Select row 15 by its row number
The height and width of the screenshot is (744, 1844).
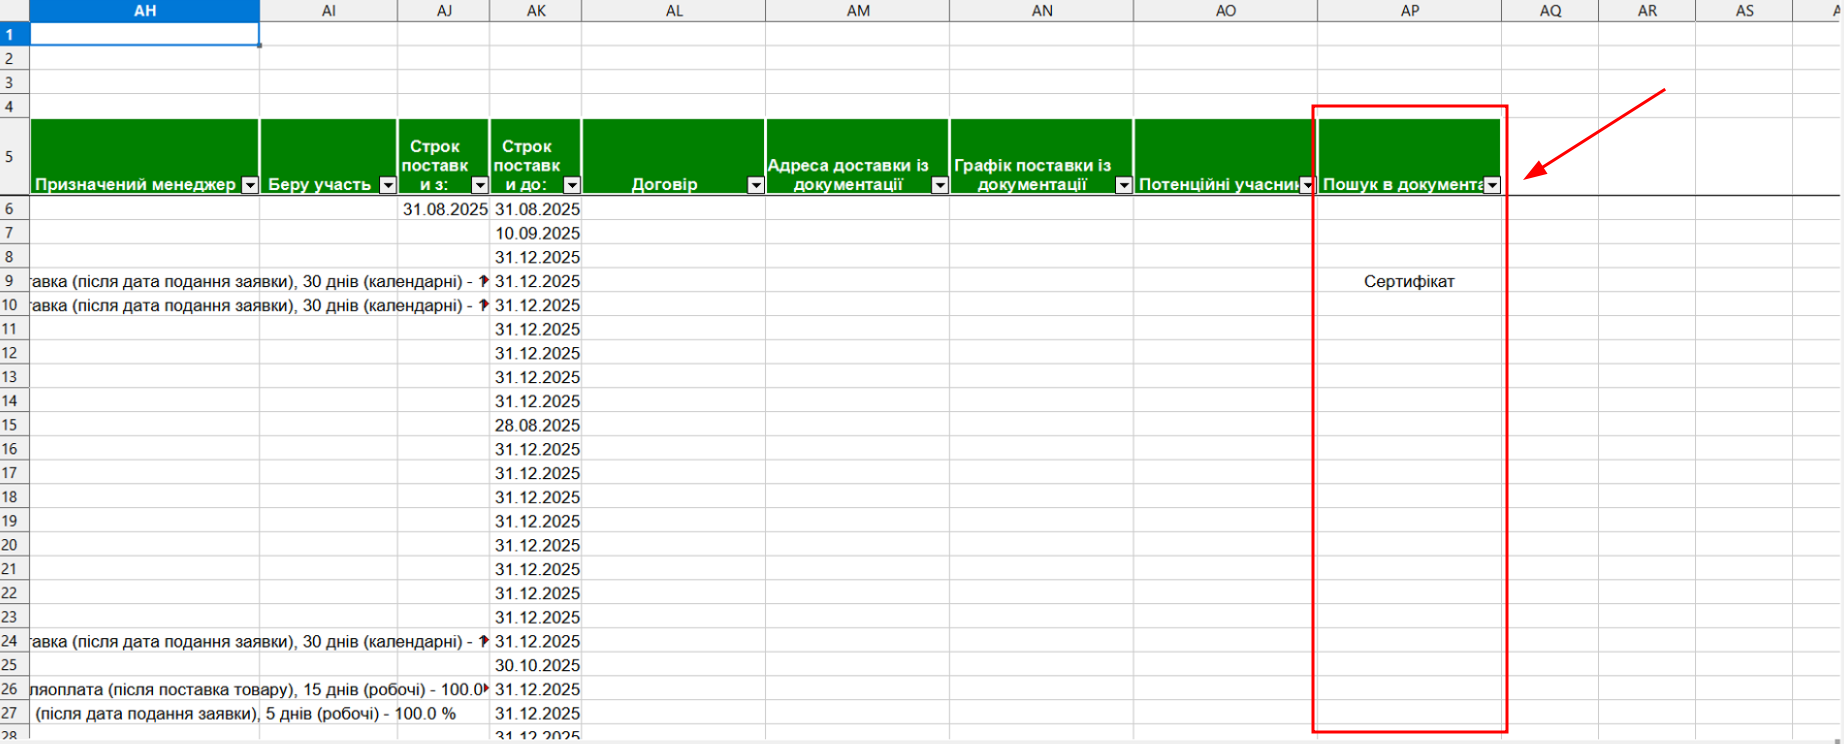(x=10, y=425)
